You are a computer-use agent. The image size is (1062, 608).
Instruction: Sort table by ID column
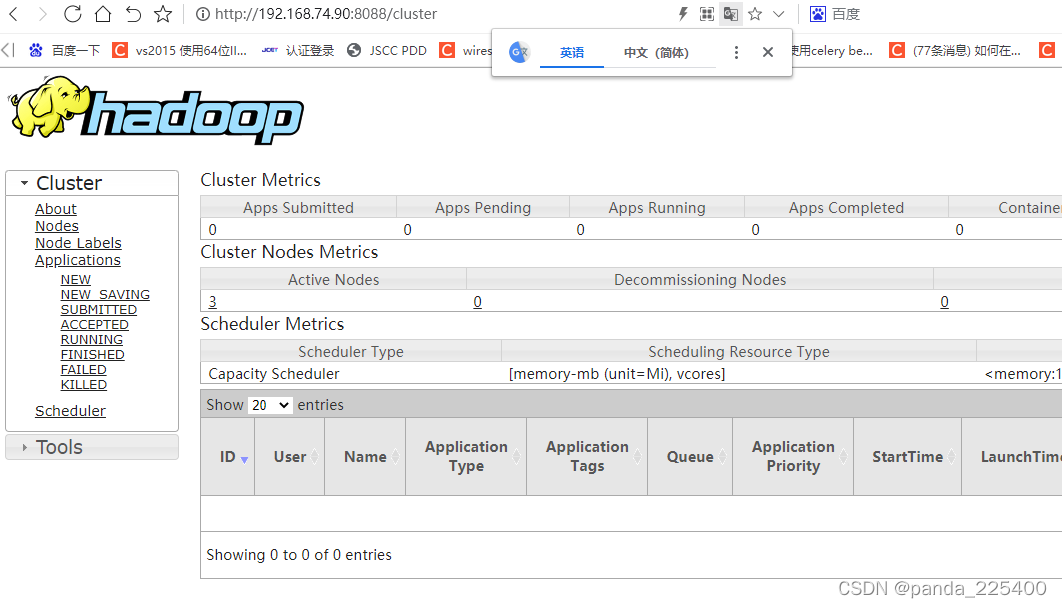coord(228,457)
